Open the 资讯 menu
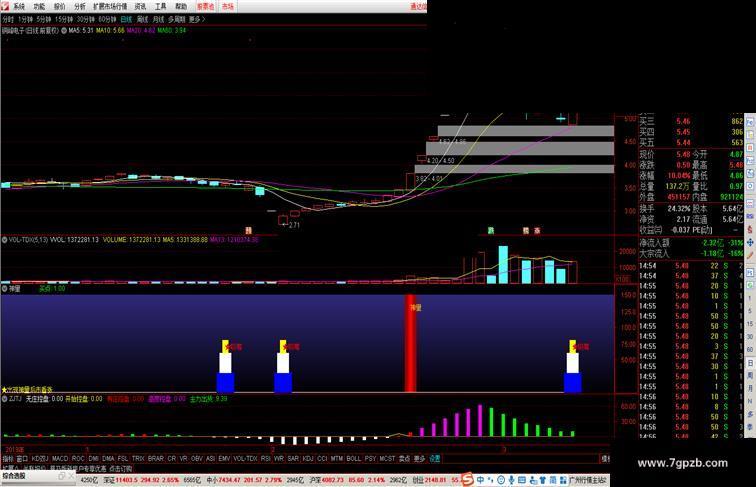 (140, 6)
